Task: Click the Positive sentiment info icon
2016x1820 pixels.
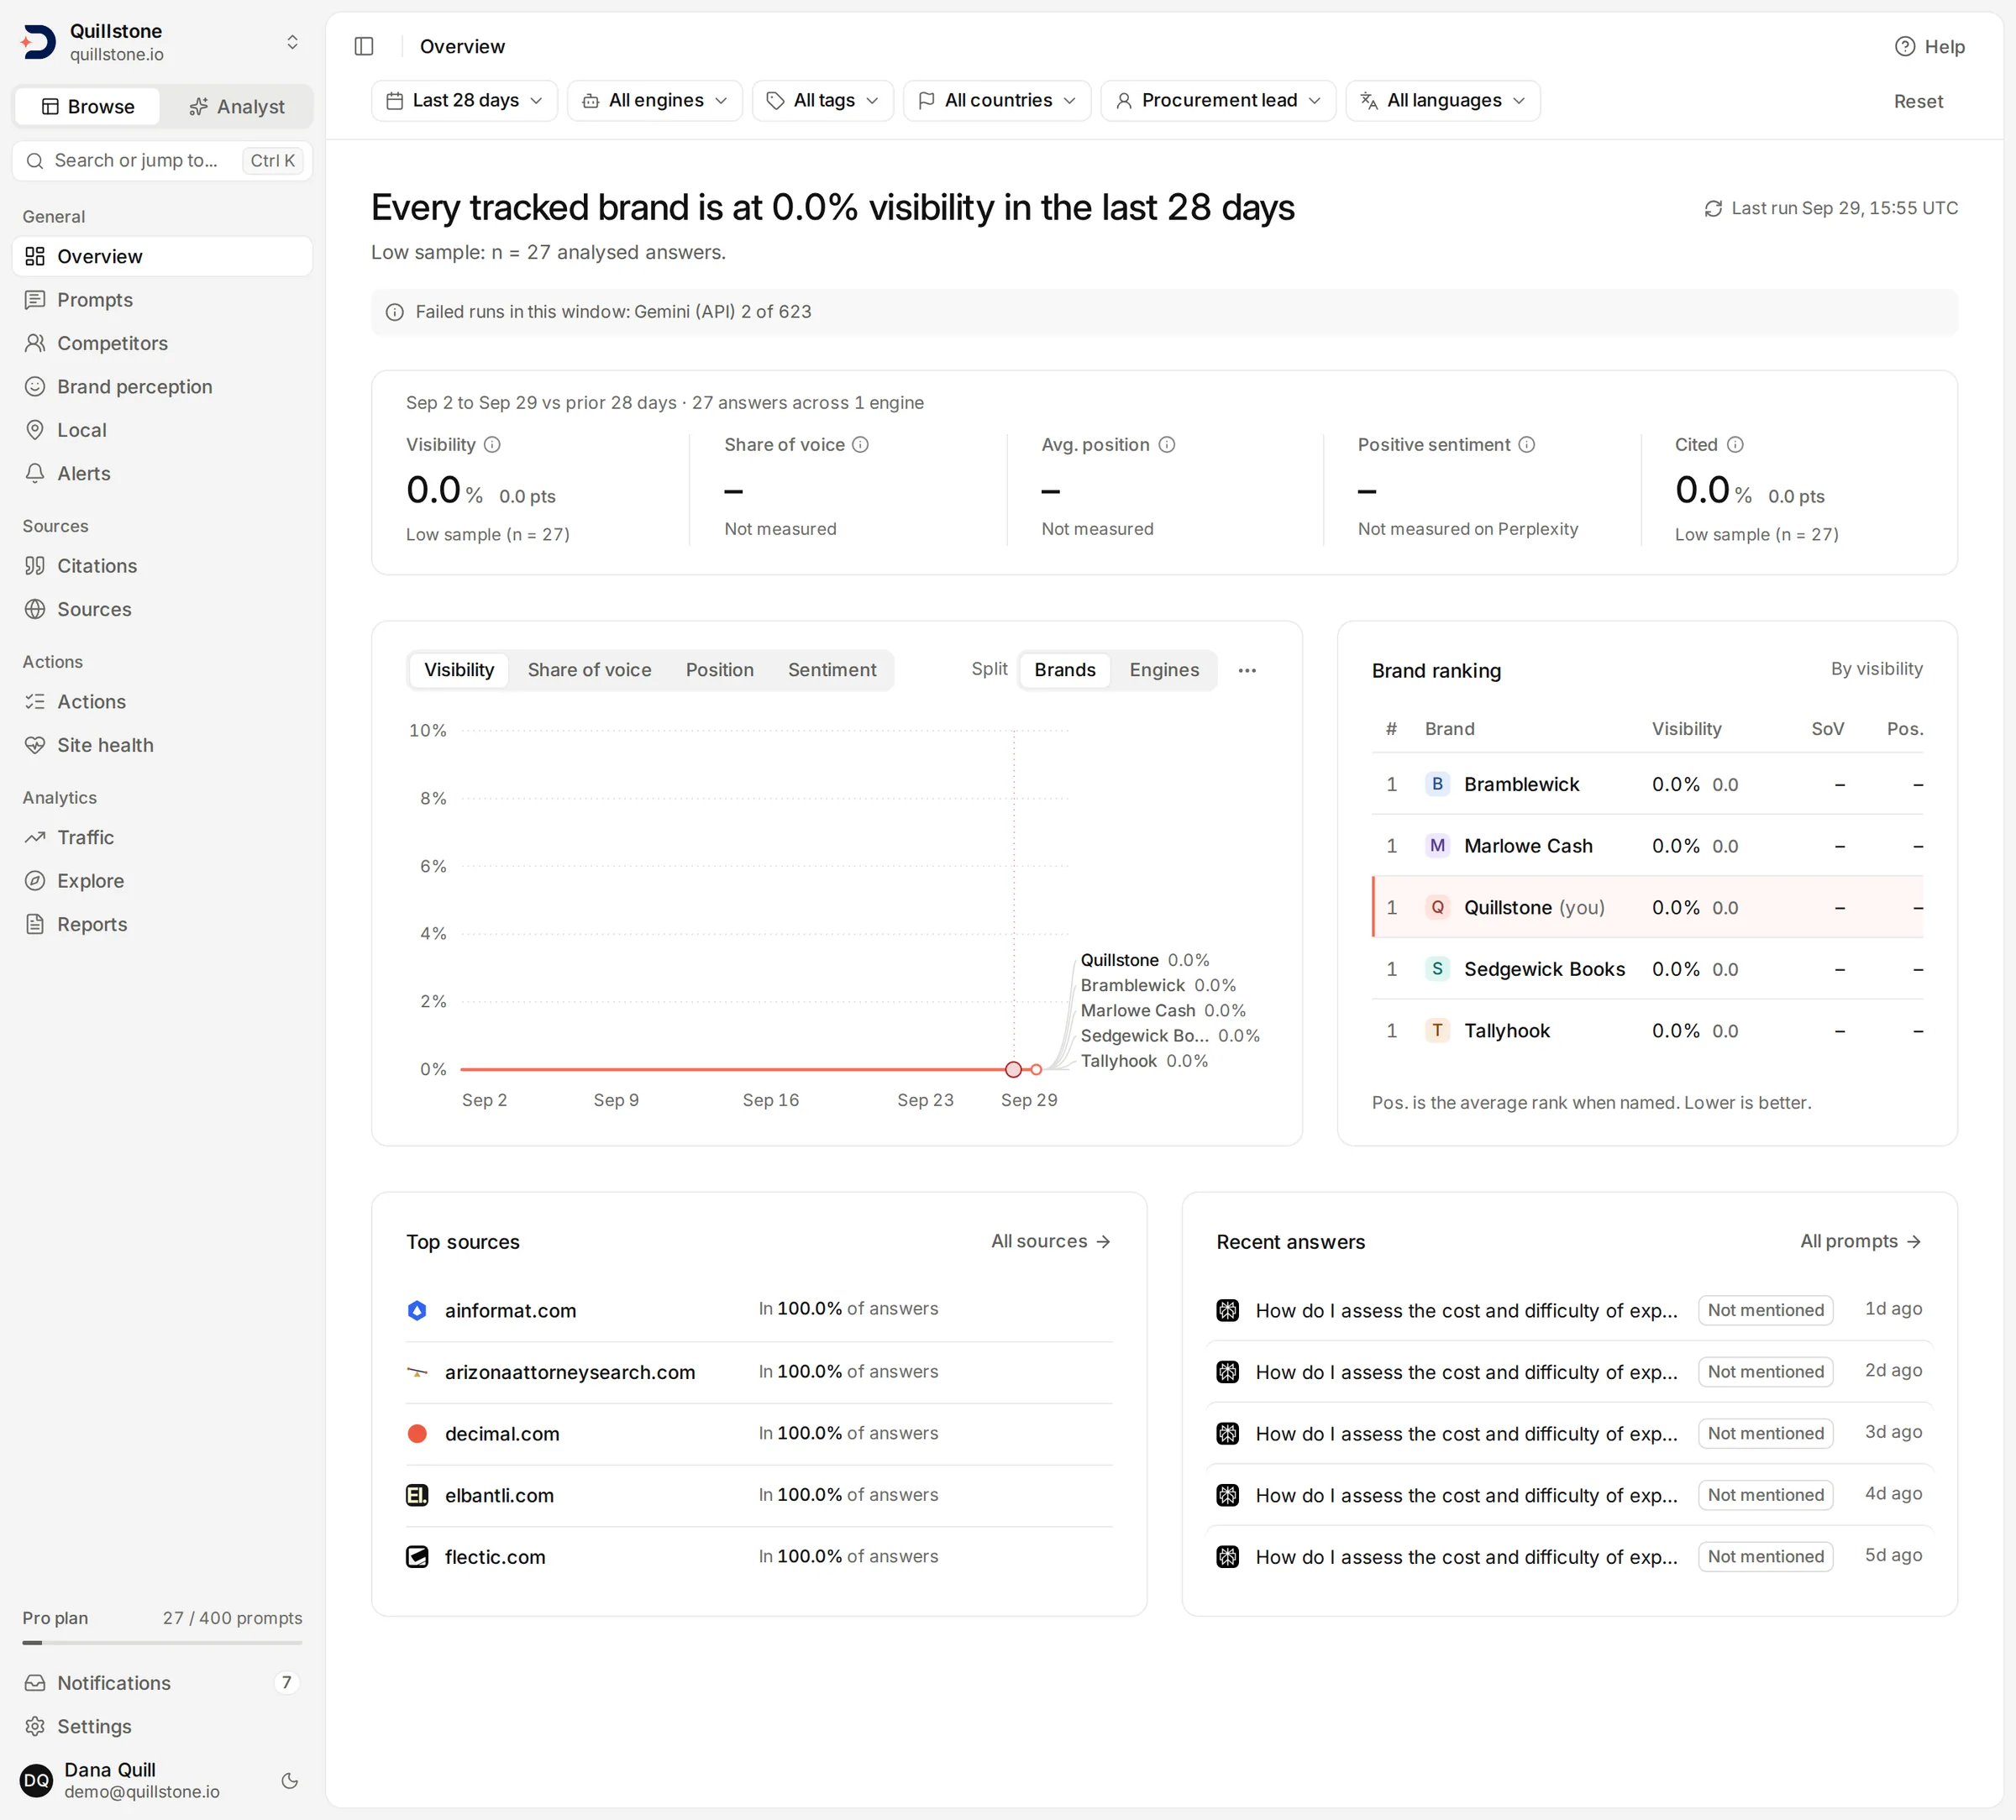Action: tap(1526, 444)
